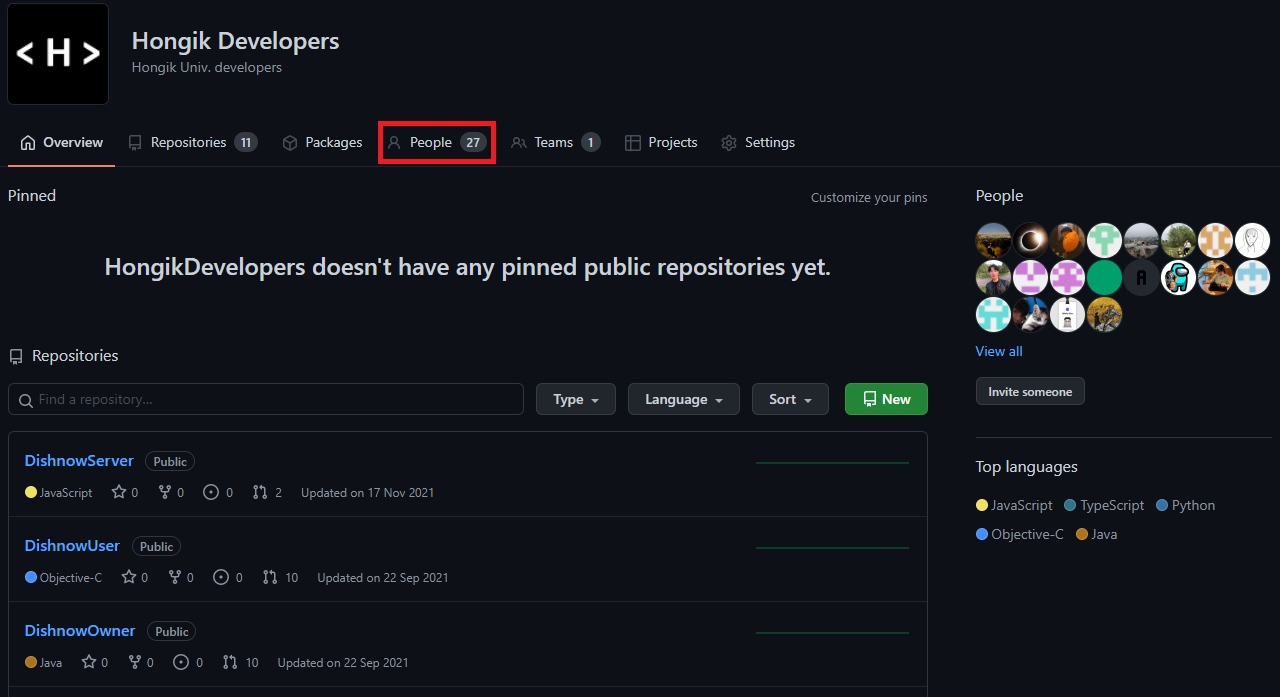1280x697 pixels.
Task: Open stargazers count for DishnowOwner
Action: (x=95, y=662)
